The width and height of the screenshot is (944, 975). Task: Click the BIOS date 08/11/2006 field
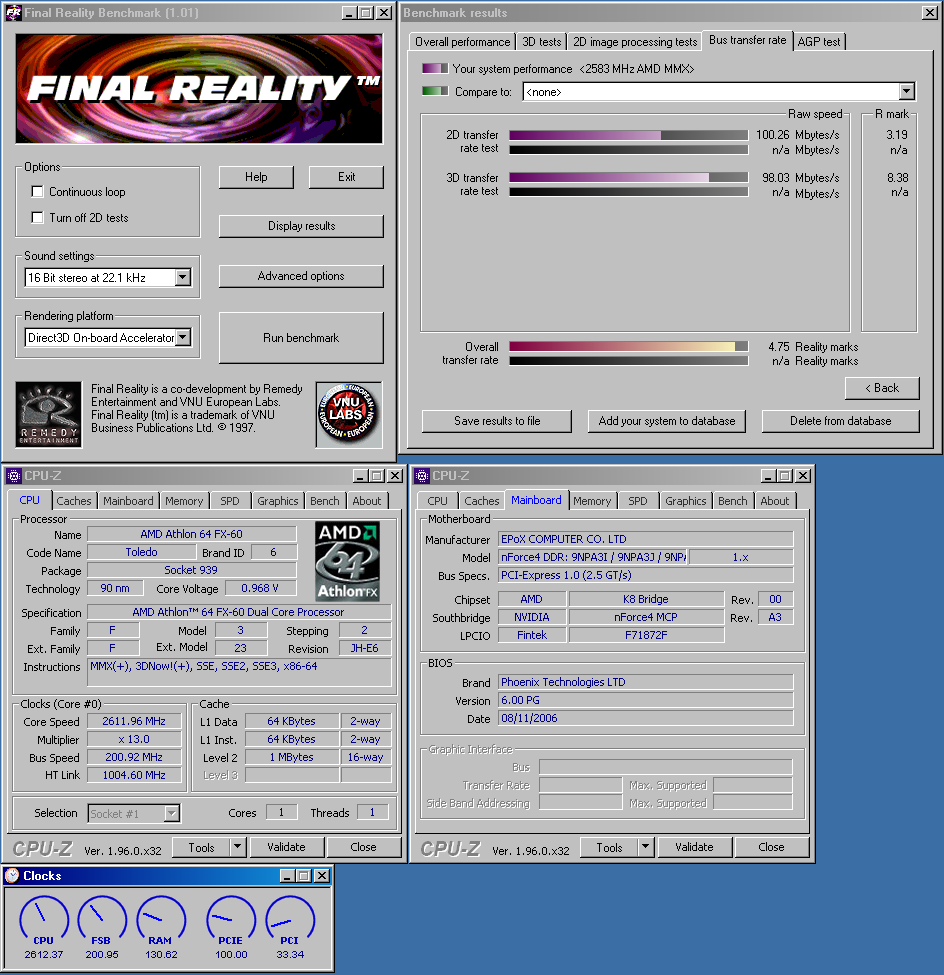[646, 718]
